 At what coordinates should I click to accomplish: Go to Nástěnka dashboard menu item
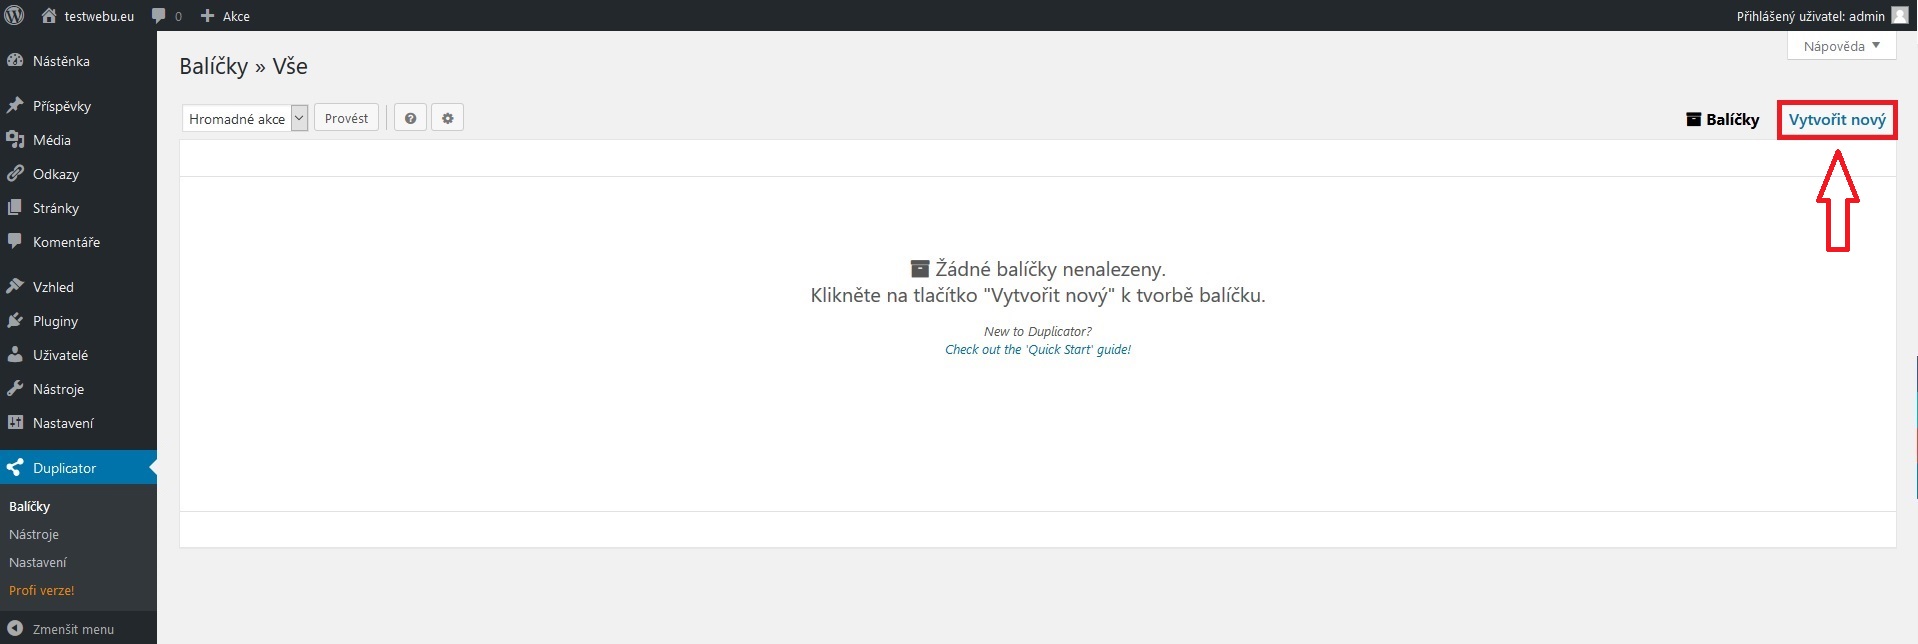coord(61,61)
